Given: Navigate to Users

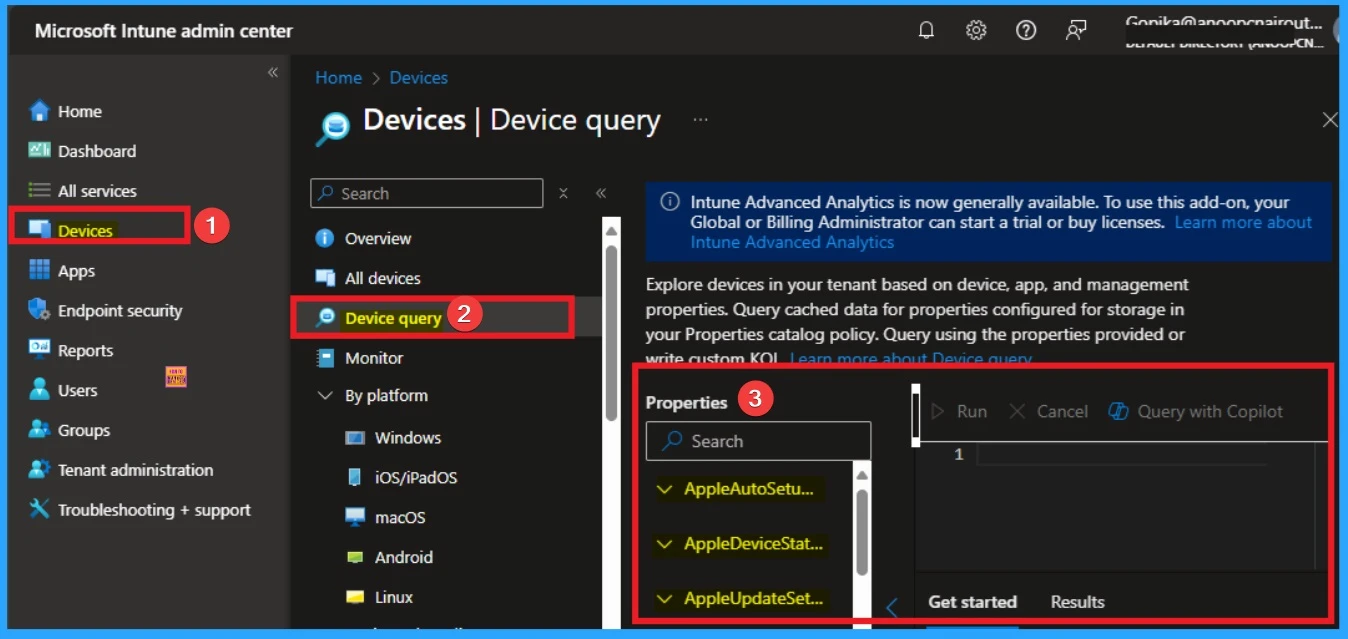Looking at the screenshot, I should [x=79, y=390].
